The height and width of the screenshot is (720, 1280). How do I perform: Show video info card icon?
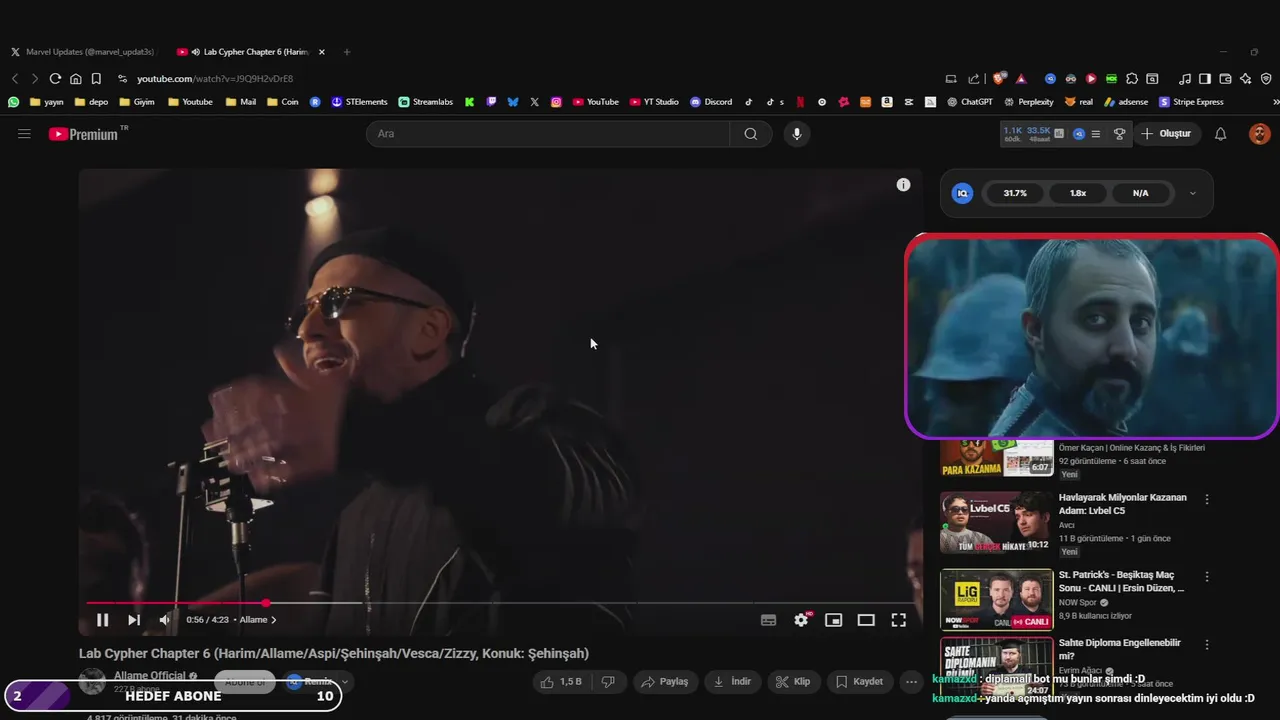[x=903, y=185]
